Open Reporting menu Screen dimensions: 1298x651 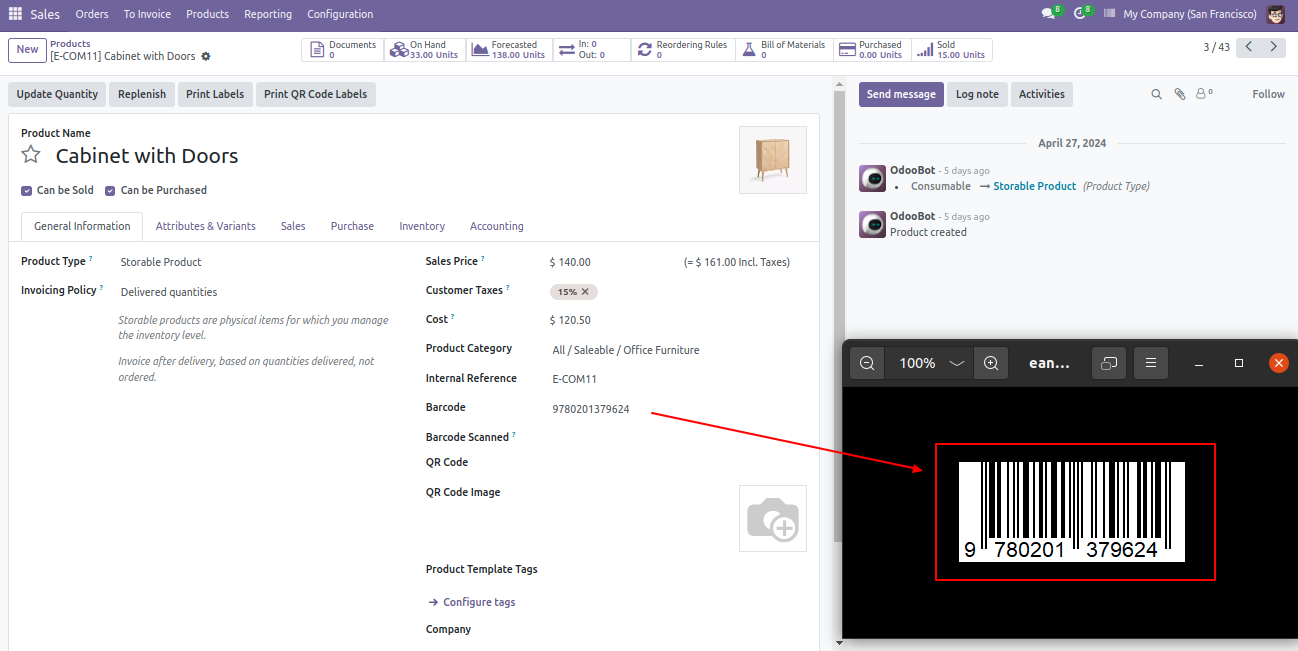pos(268,14)
